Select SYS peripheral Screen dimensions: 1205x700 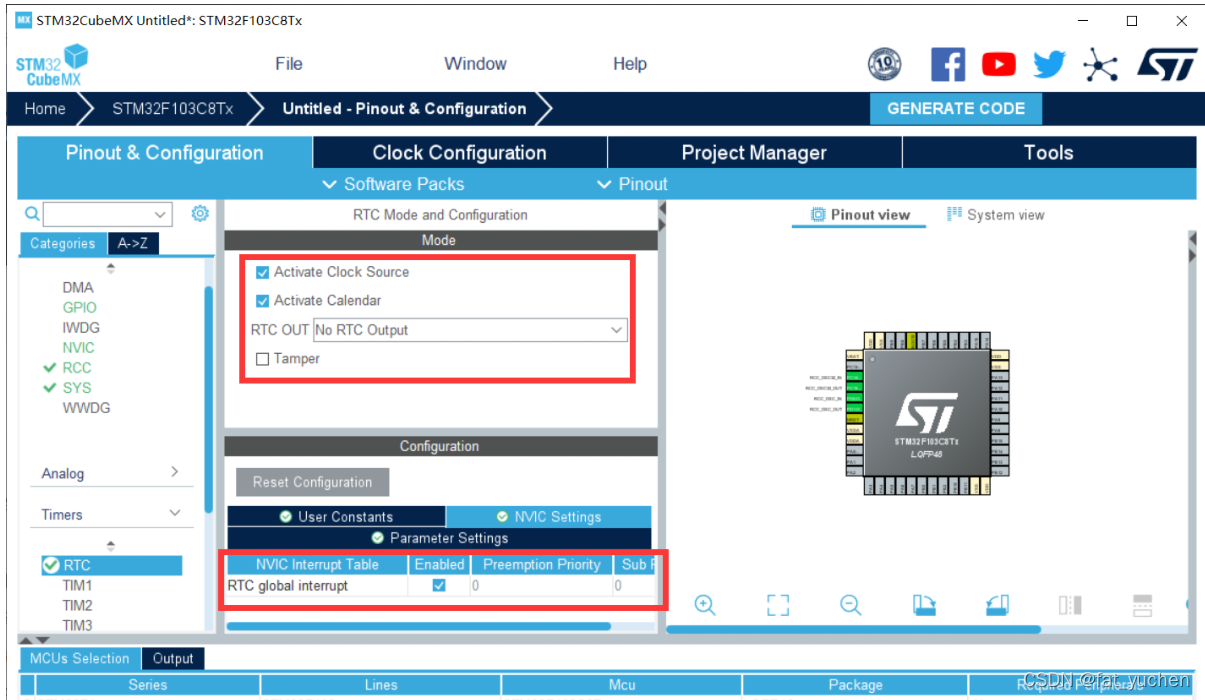[76, 387]
